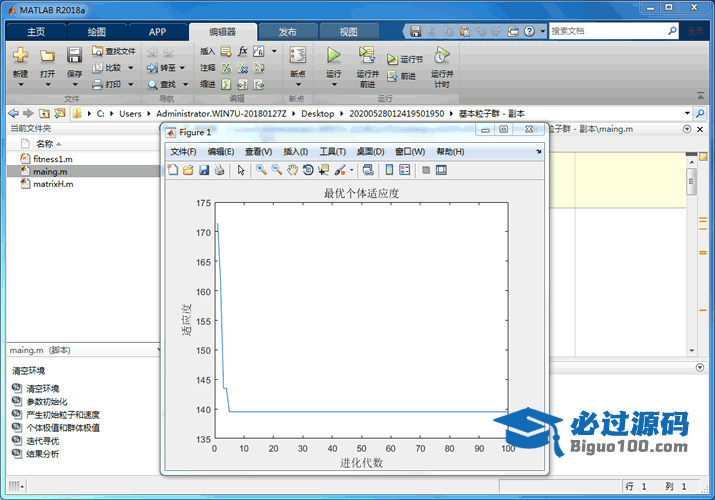Expand the Open (打开) dropdown arrow
715x500 pixels.
click(47, 85)
